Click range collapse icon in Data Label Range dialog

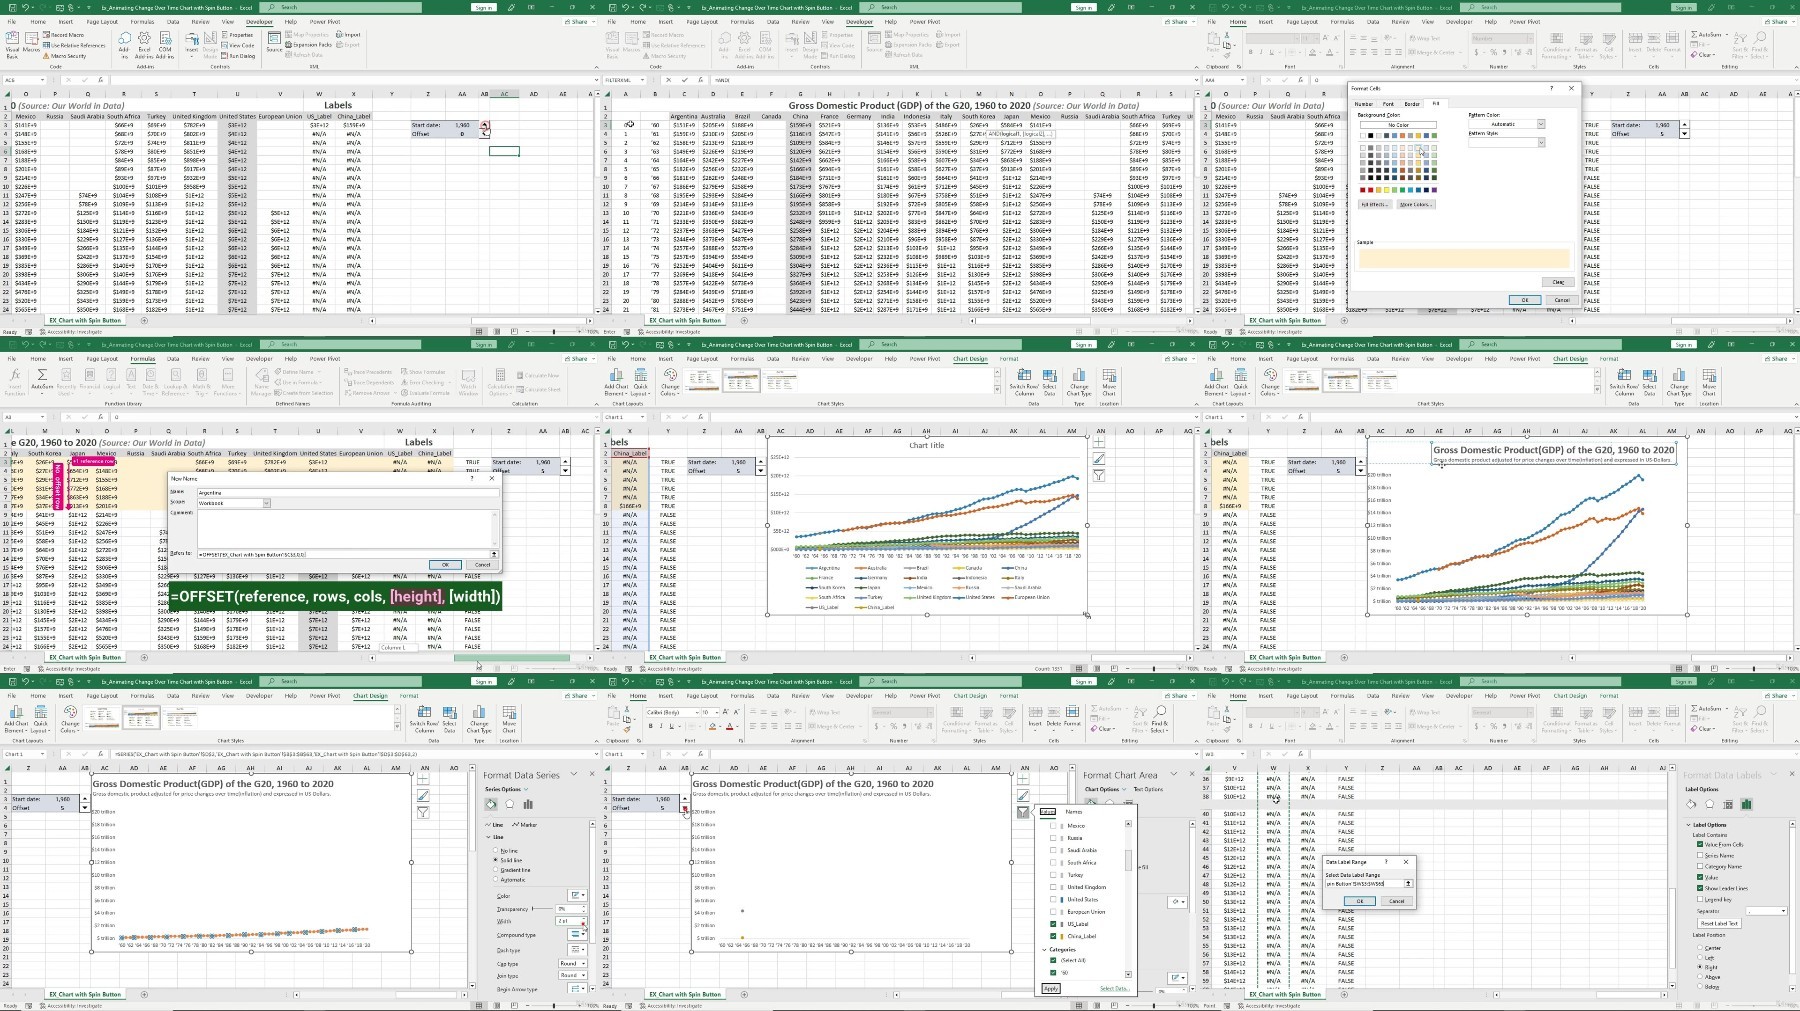pyautogui.click(x=1408, y=884)
